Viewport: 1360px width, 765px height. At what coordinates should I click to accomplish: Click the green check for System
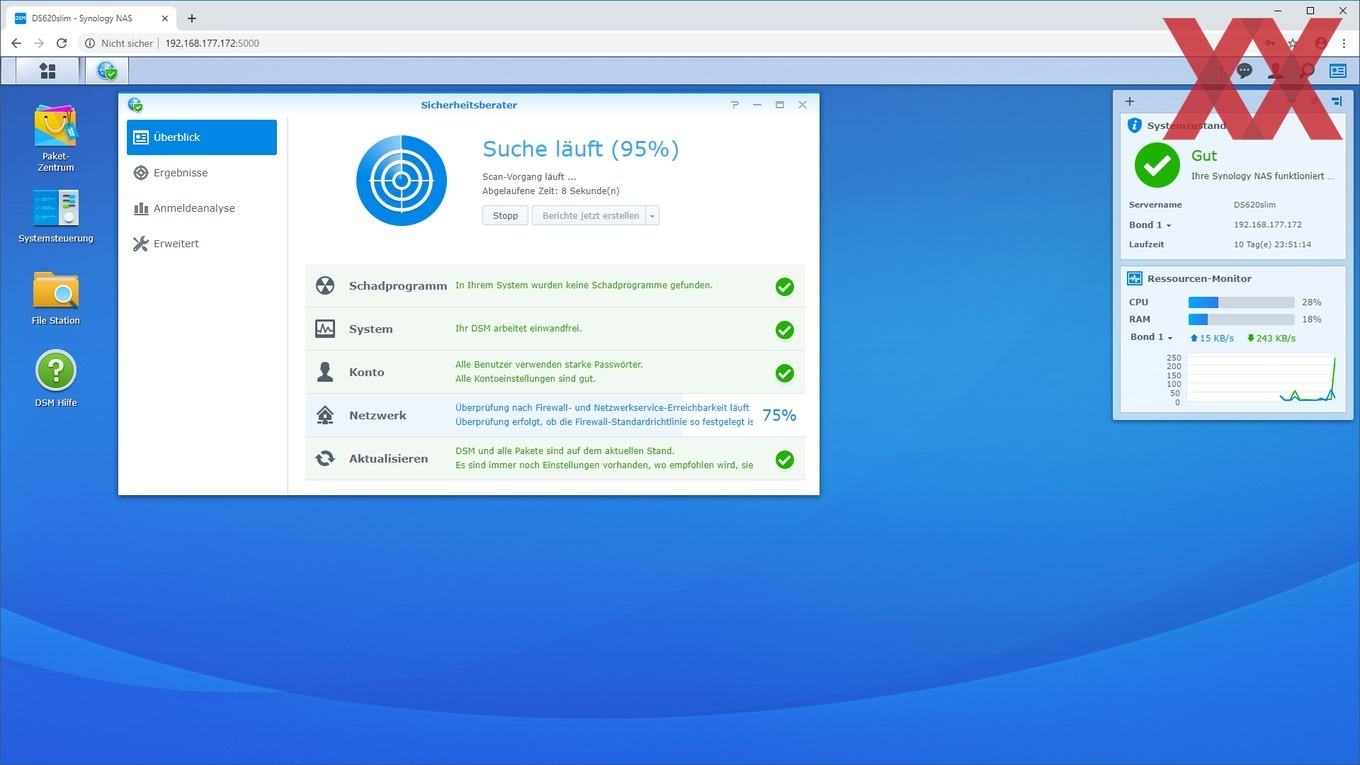(x=785, y=330)
